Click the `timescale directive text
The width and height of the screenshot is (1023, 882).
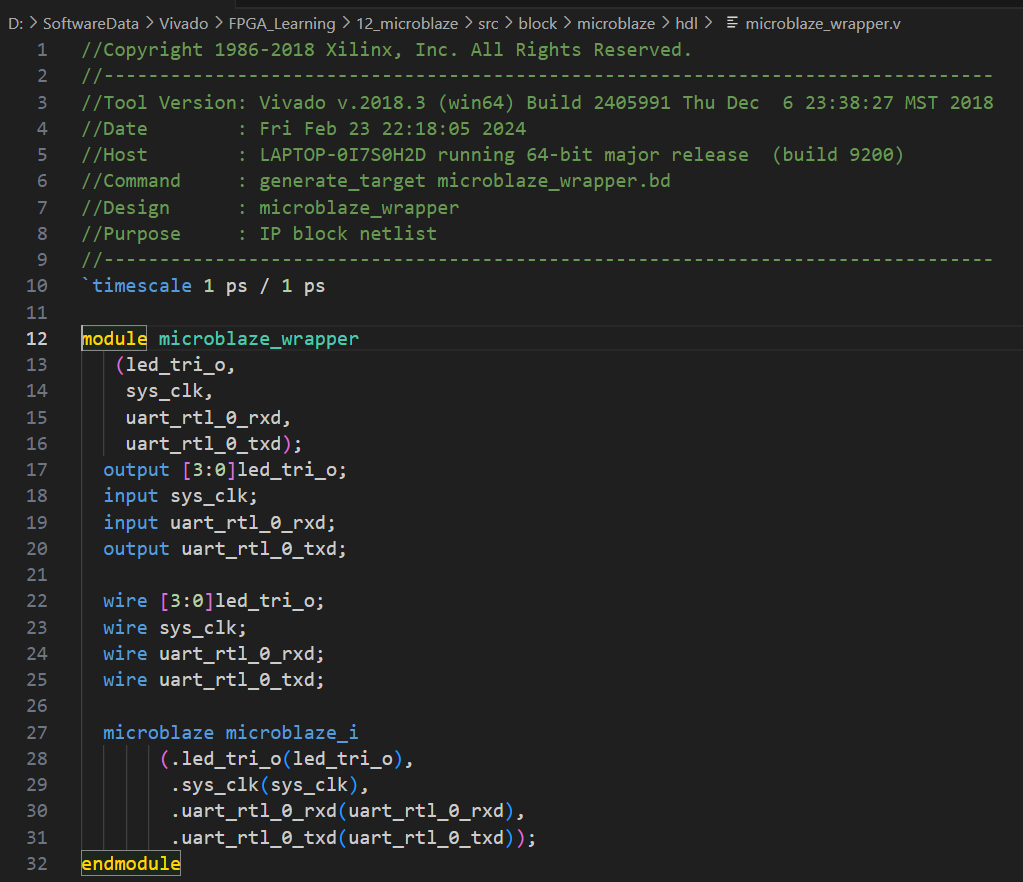[141, 286]
